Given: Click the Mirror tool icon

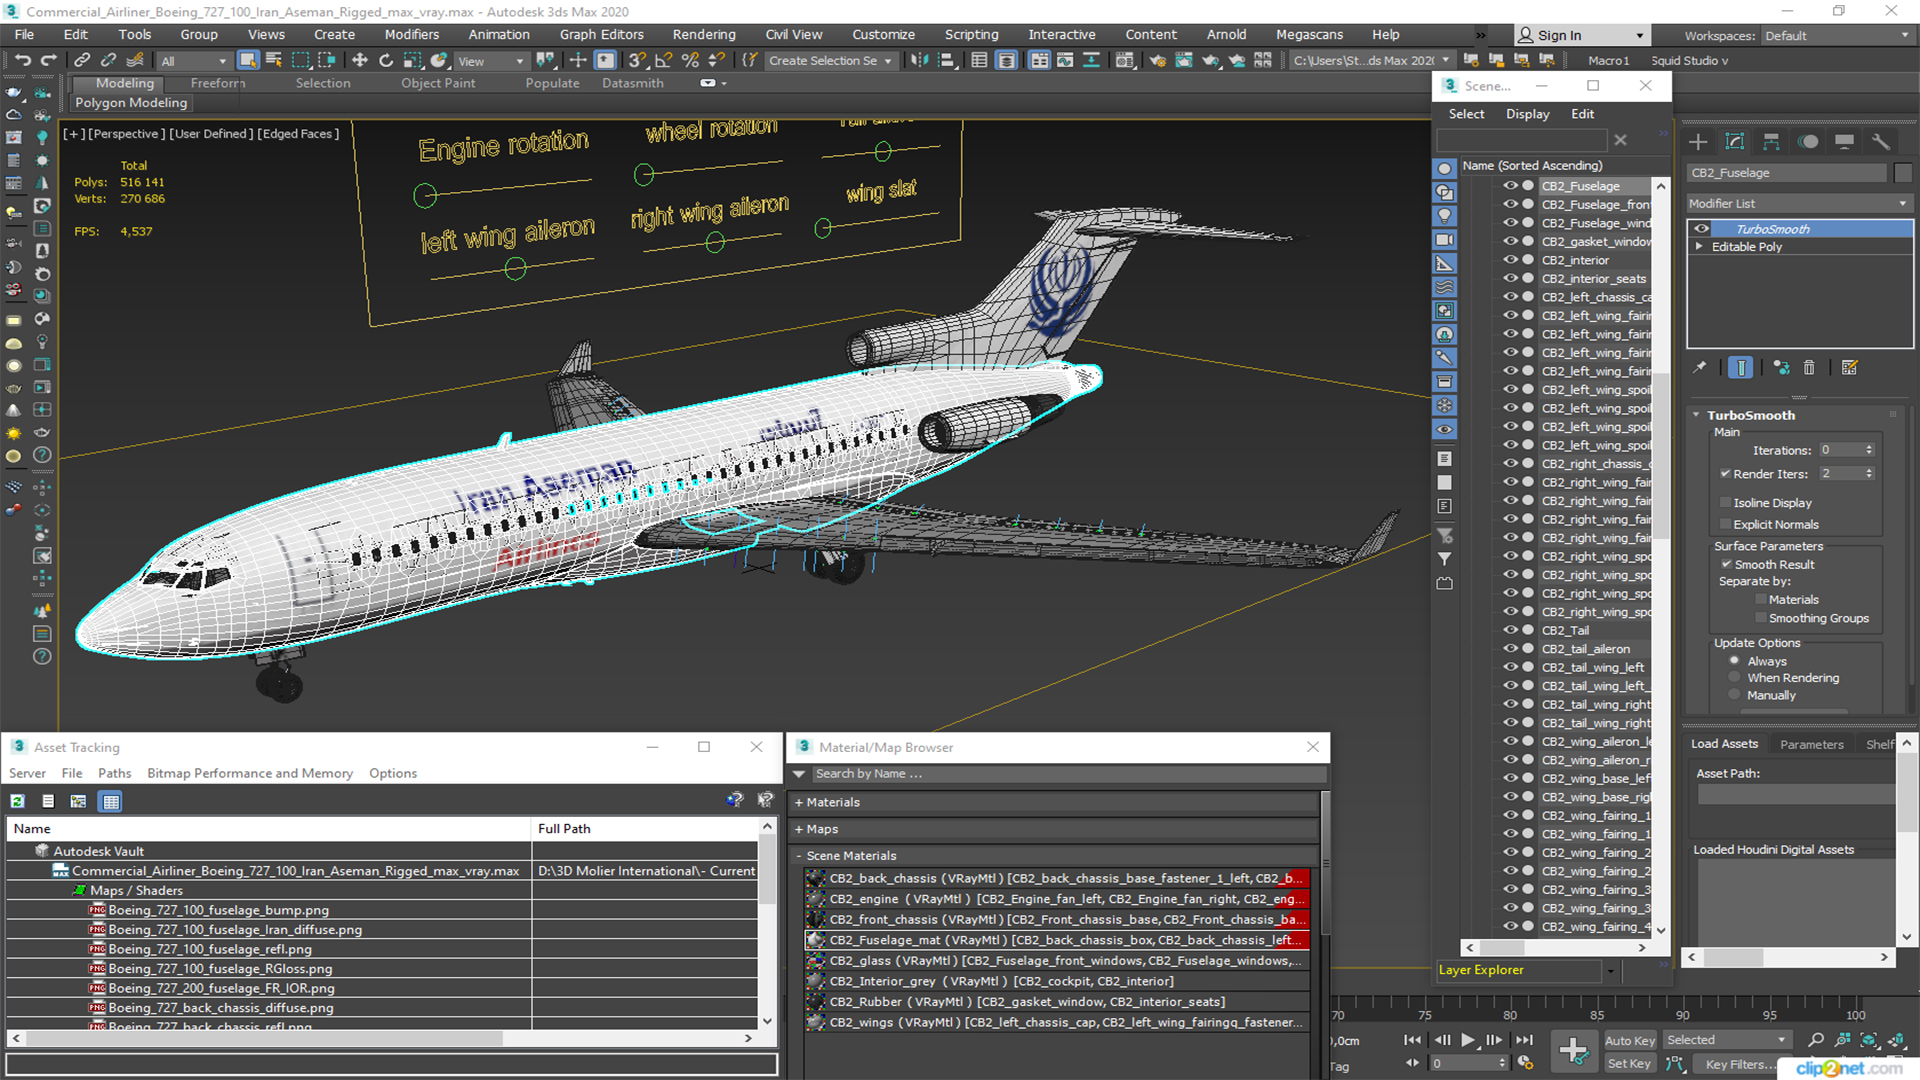Looking at the screenshot, I should (918, 61).
